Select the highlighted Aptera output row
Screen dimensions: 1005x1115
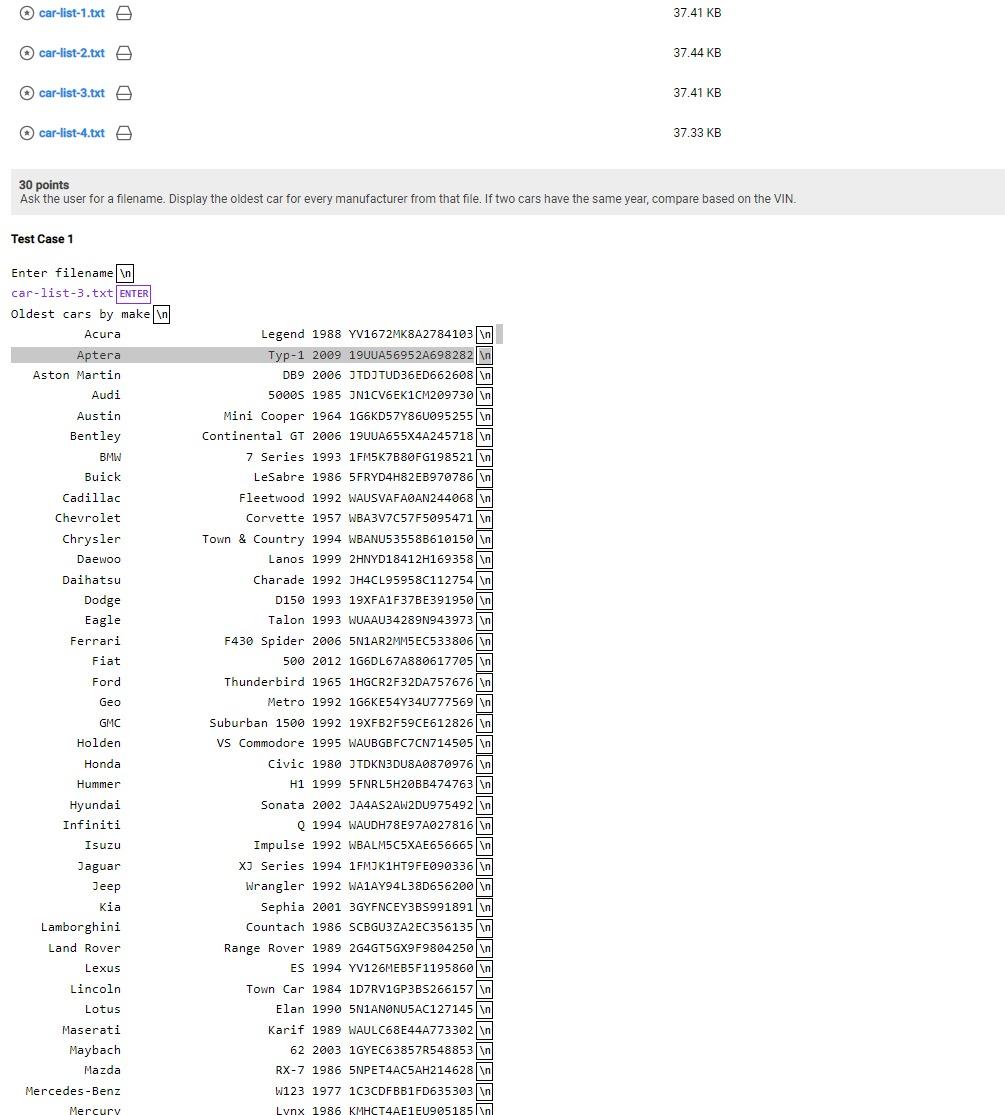pyautogui.click(x=250, y=354)
